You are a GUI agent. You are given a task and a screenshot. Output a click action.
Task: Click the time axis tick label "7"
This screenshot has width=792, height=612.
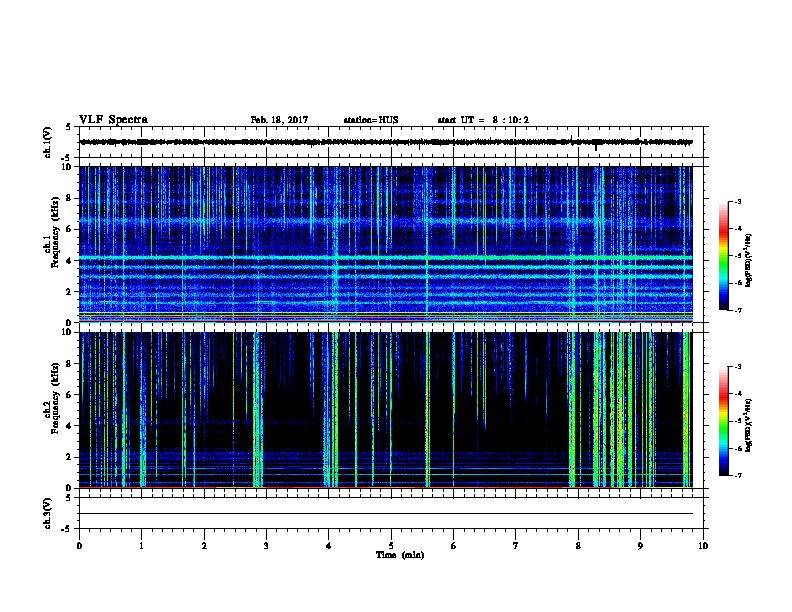point(516,546)
